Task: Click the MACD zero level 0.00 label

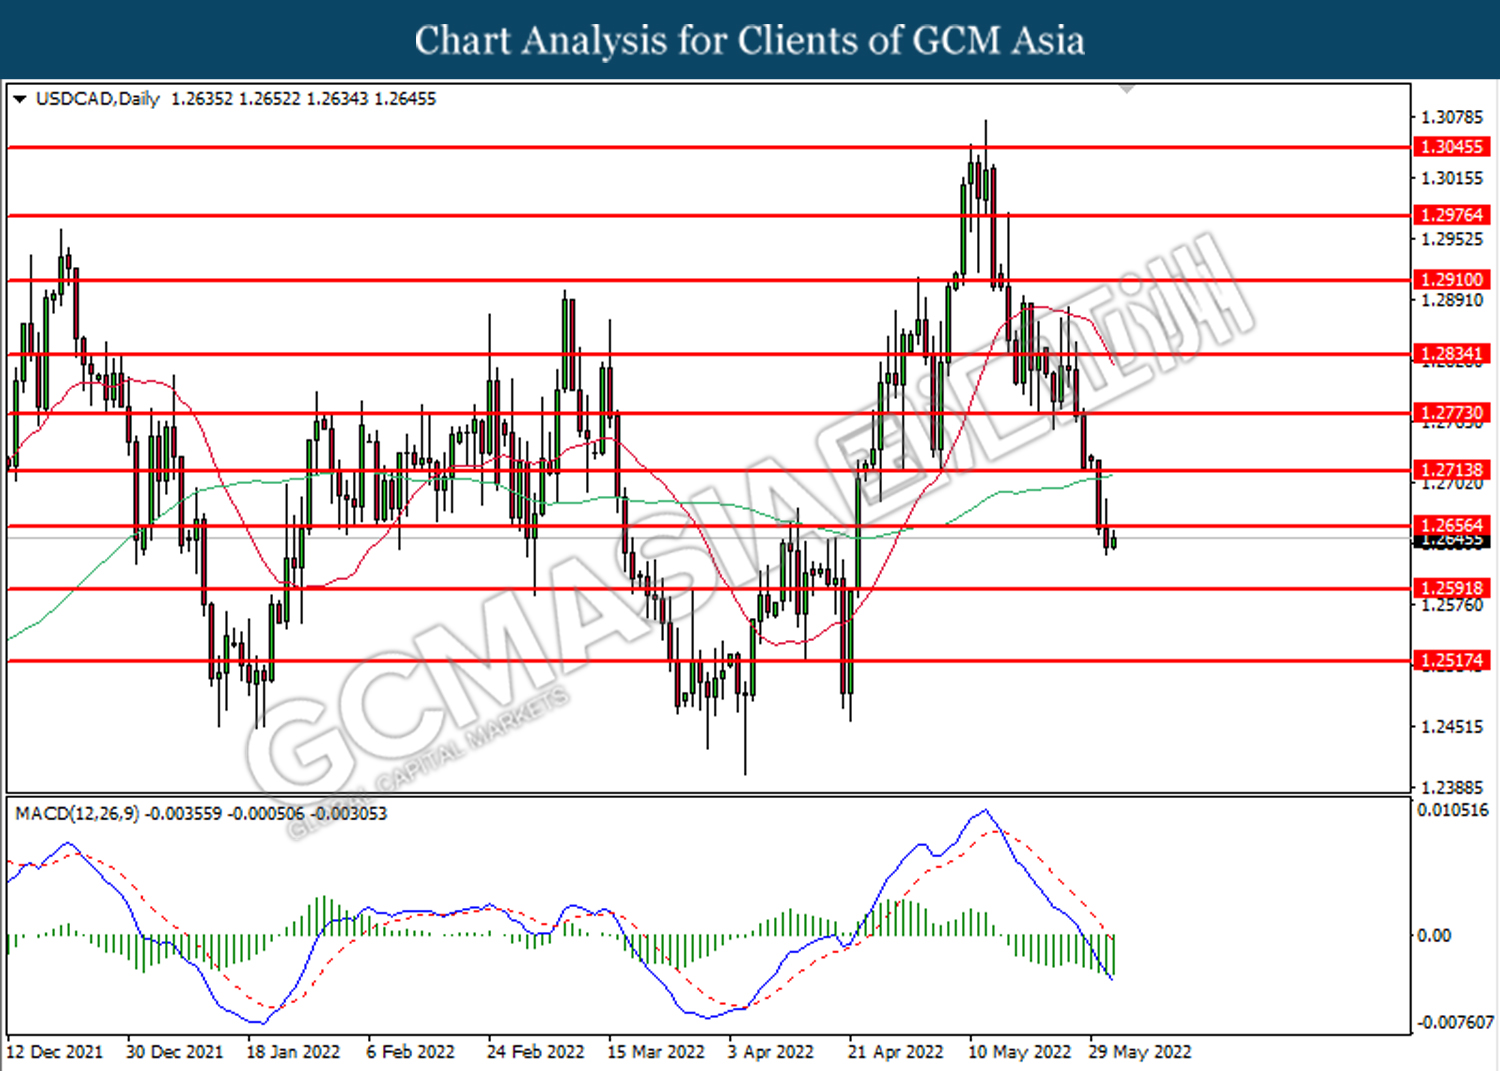Action: [x=1434, y=936]
